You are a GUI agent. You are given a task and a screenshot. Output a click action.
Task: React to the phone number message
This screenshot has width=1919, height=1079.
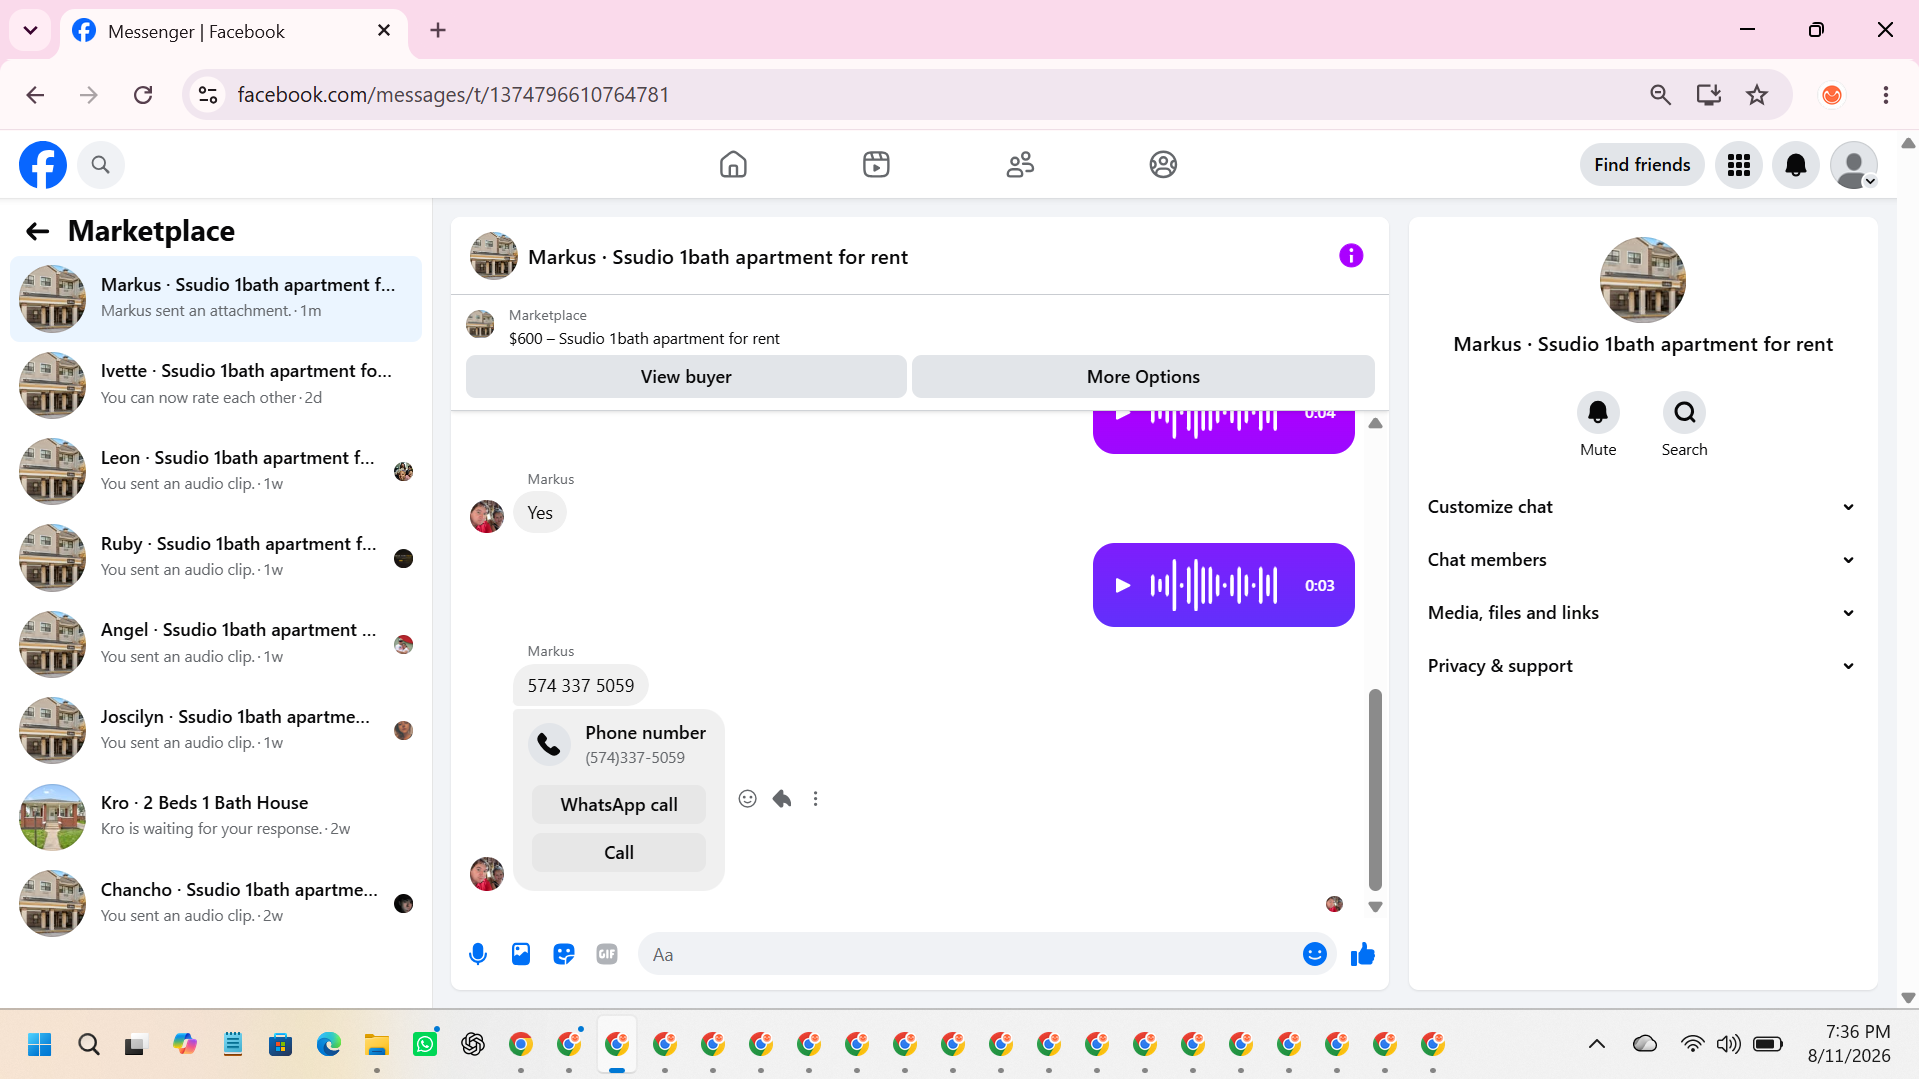tap(747, 799)
